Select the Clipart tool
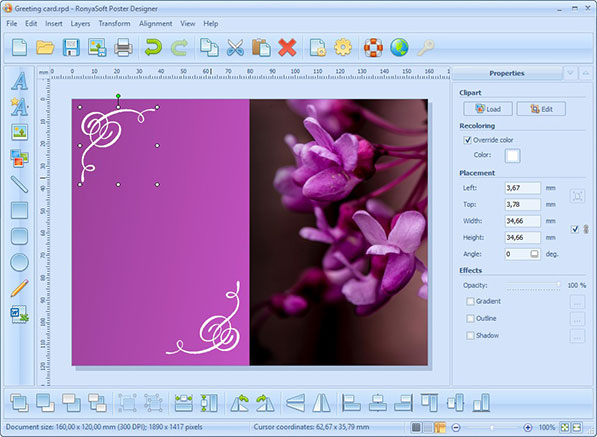This screenshot has width=597, height=437. pos(19,158)
